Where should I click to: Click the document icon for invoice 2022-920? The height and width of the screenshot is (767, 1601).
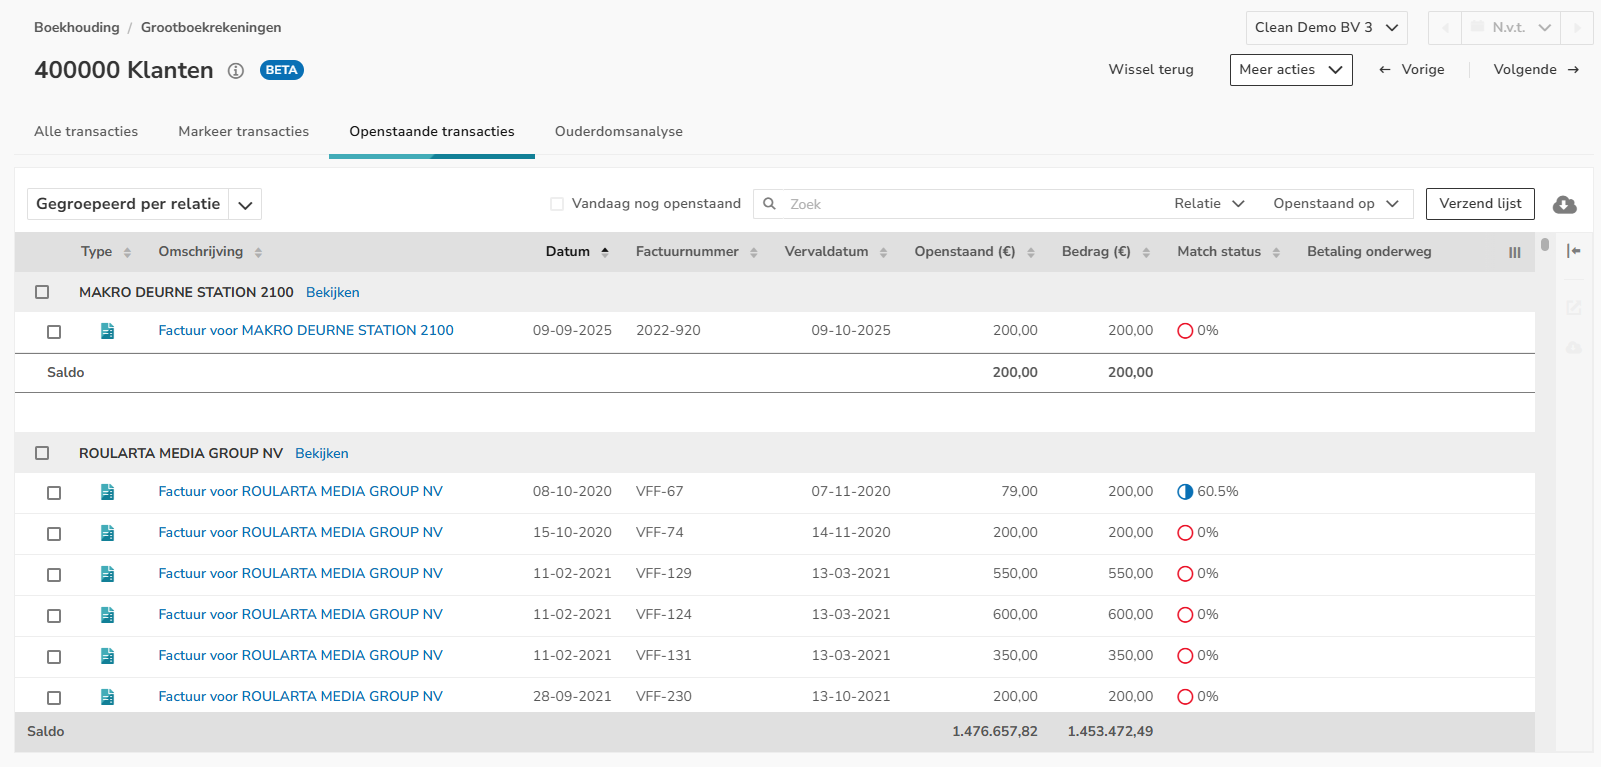tap(107, 331)
